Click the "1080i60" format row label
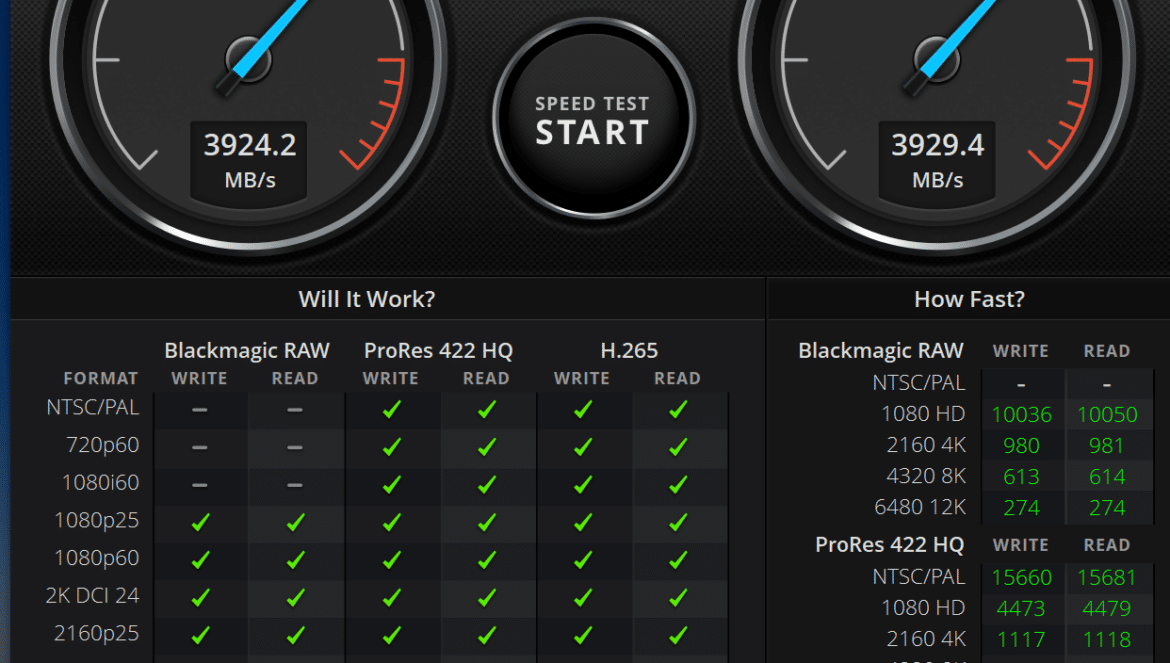Viewport: 1170px width, 663px height. tap(101, 483)
